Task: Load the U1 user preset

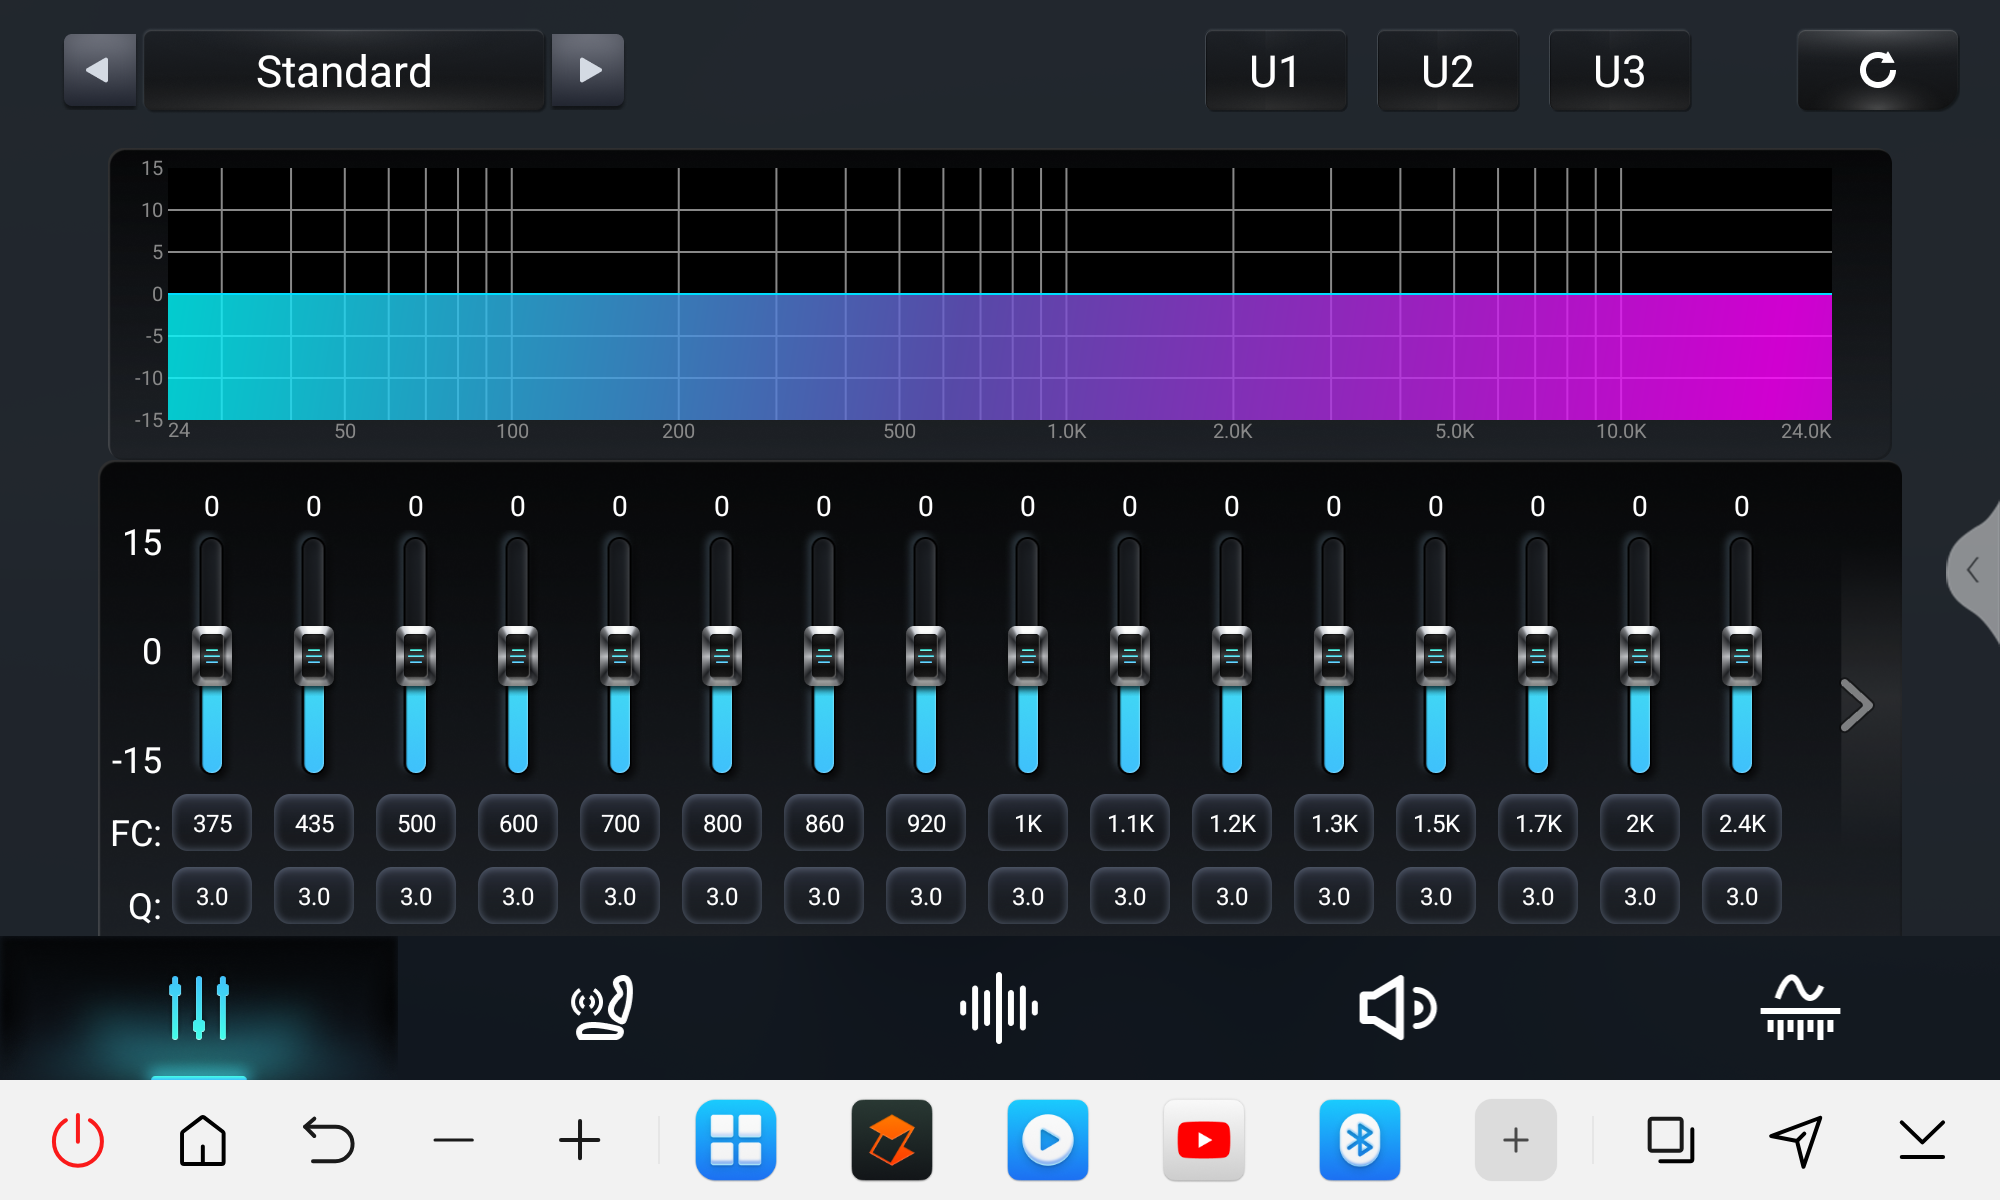Action: (x=1275, y=71)
